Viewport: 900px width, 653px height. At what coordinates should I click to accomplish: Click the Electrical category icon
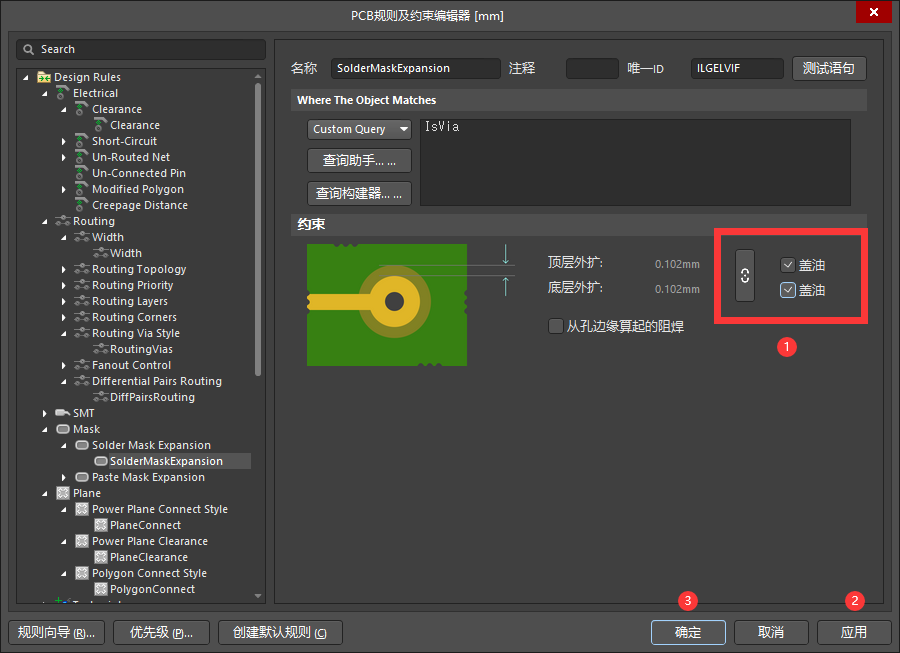[x=63, y=92]
